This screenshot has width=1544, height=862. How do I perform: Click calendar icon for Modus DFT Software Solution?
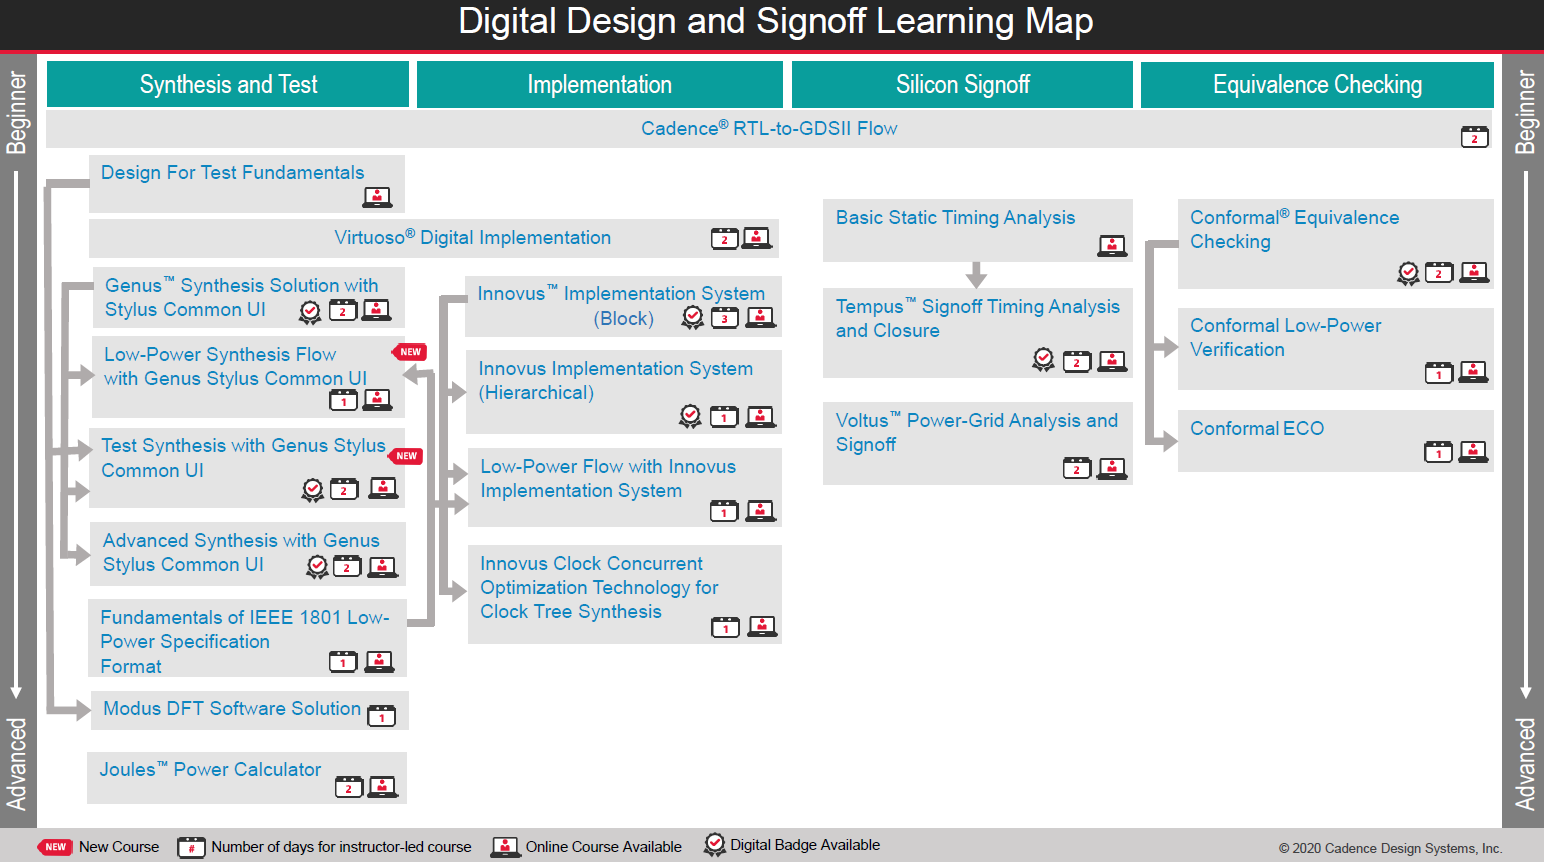click(382, 716)
